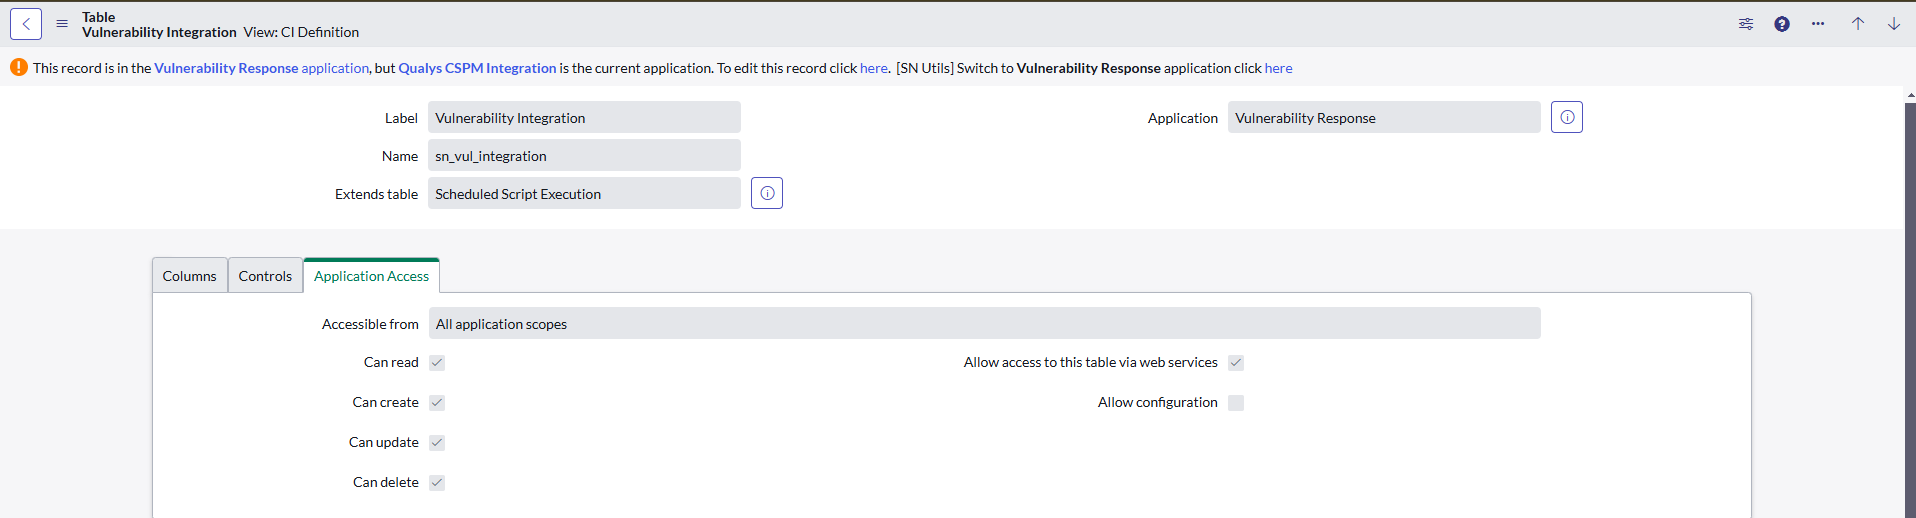1916x518 pixels.
Task: Switch to the Controls tab
Action: pyautogui.click(x=265, y=276)
